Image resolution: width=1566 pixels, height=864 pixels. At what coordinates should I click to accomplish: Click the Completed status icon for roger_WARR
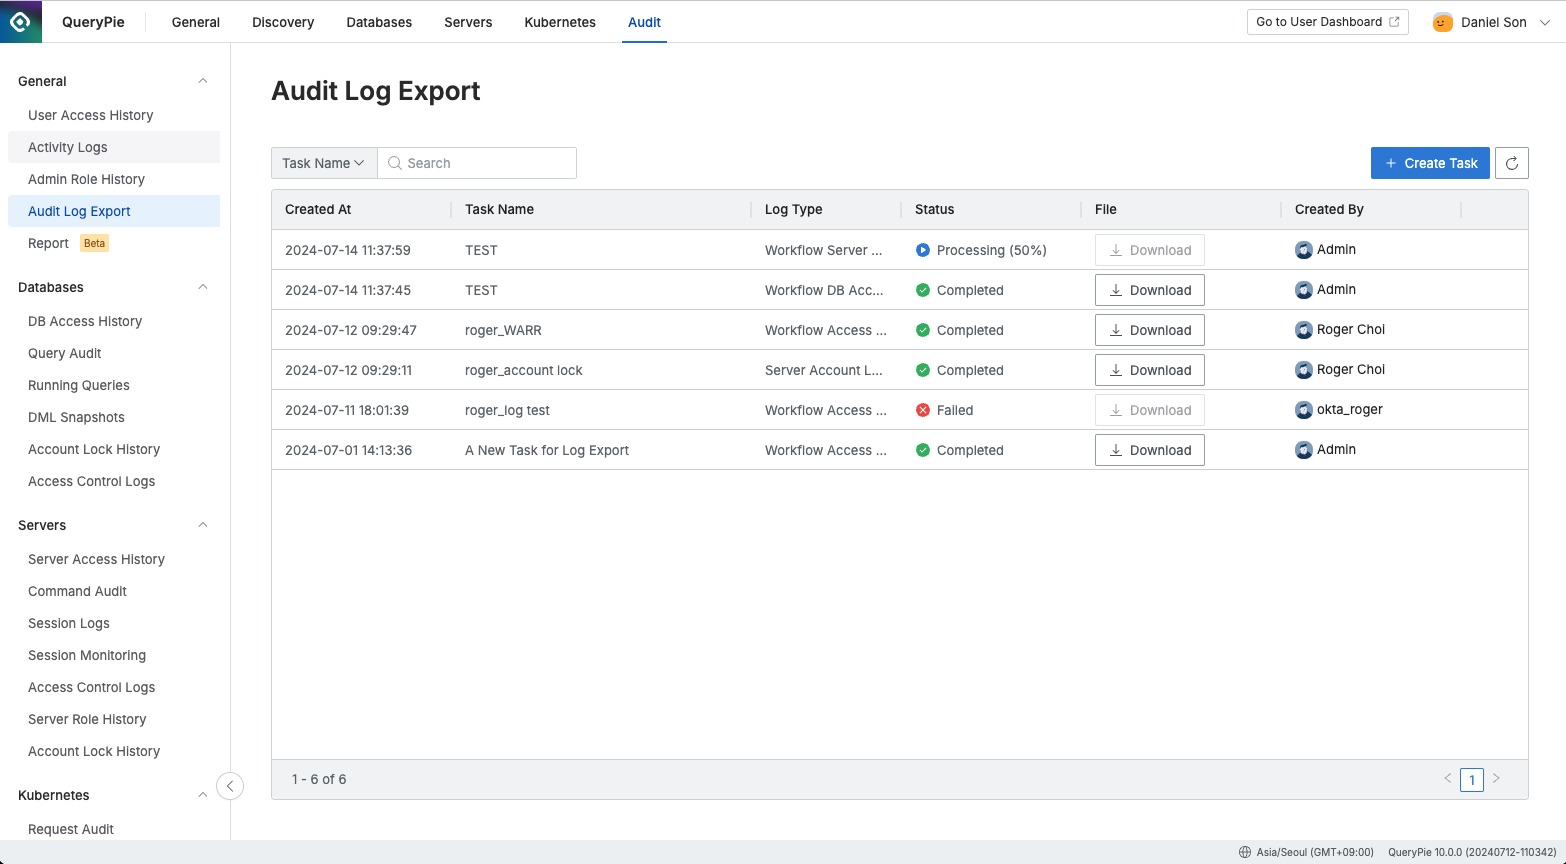[x=922, y=330]
